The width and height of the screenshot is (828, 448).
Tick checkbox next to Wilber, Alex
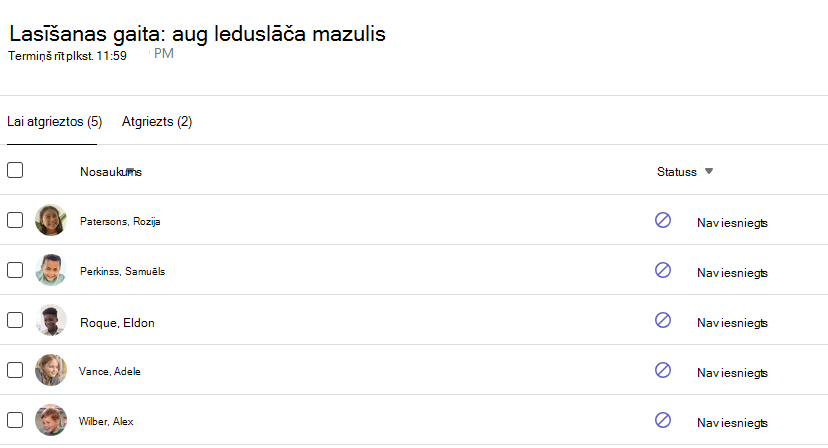coord(15,420)
